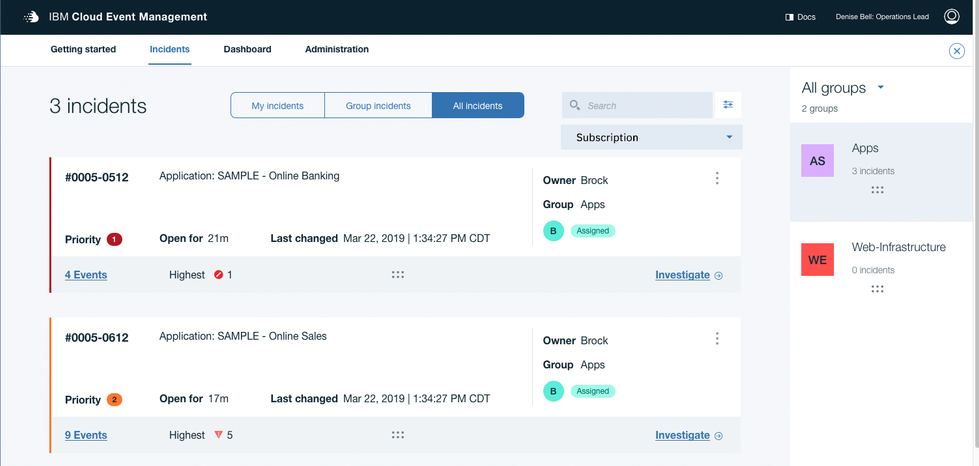The image size is (979, 466).
Task: Open the Subscription dropdown
Action: tap(652, 137)
